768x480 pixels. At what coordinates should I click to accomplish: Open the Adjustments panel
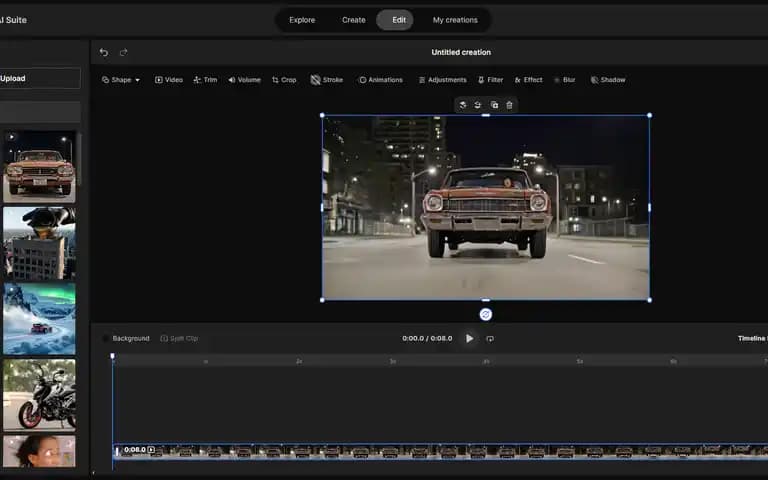[442, 80]
